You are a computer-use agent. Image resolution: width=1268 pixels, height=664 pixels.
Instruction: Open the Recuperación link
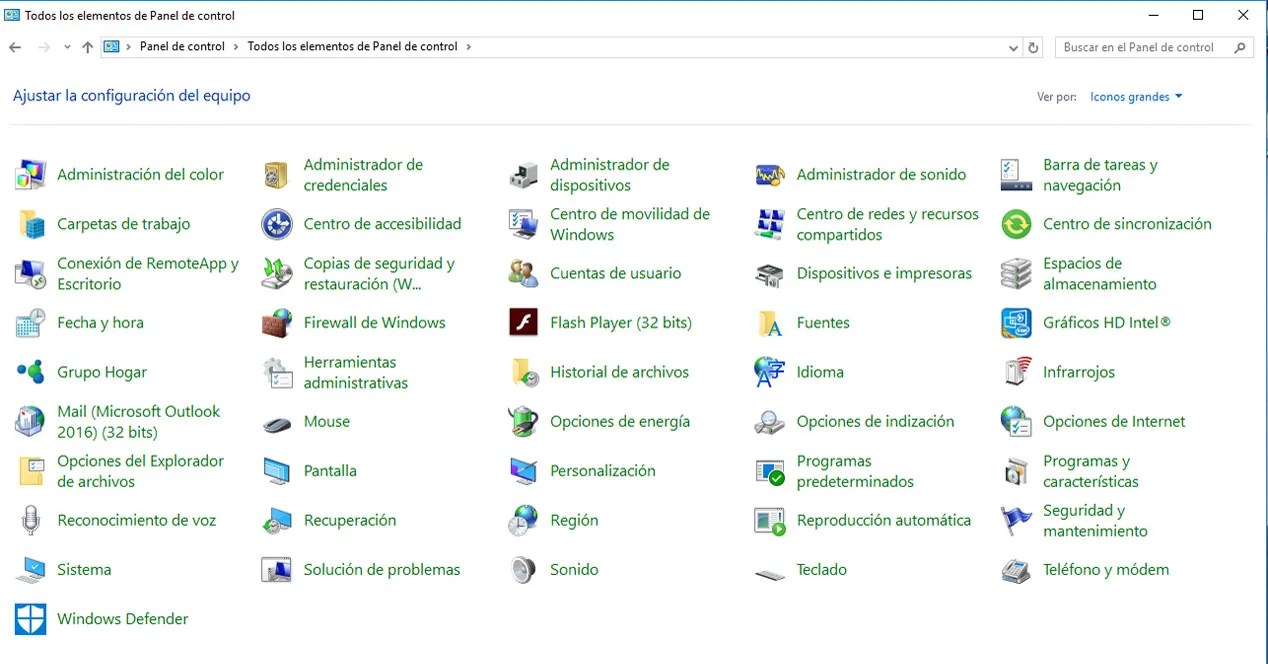(350, 520)
